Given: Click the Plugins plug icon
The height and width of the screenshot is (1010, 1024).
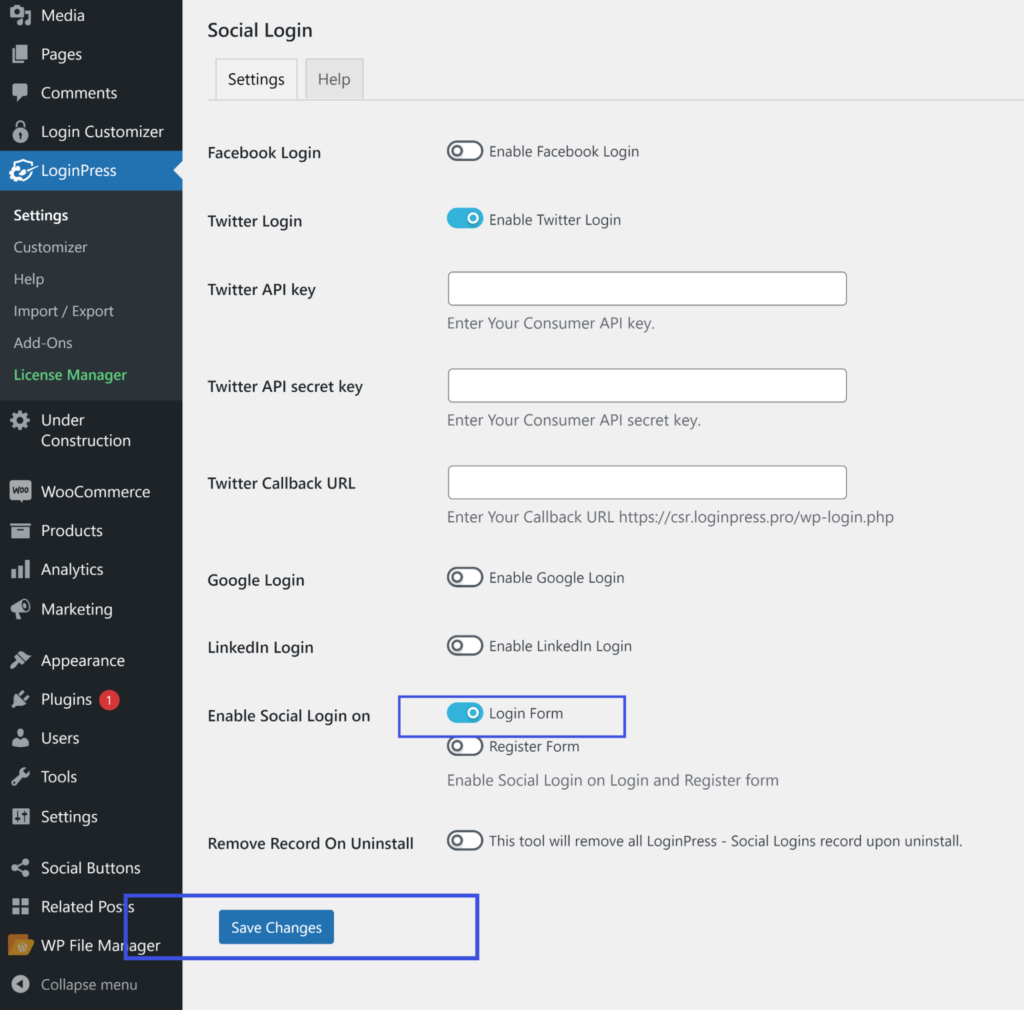Looking at the screenshot, I should point(20,699).
